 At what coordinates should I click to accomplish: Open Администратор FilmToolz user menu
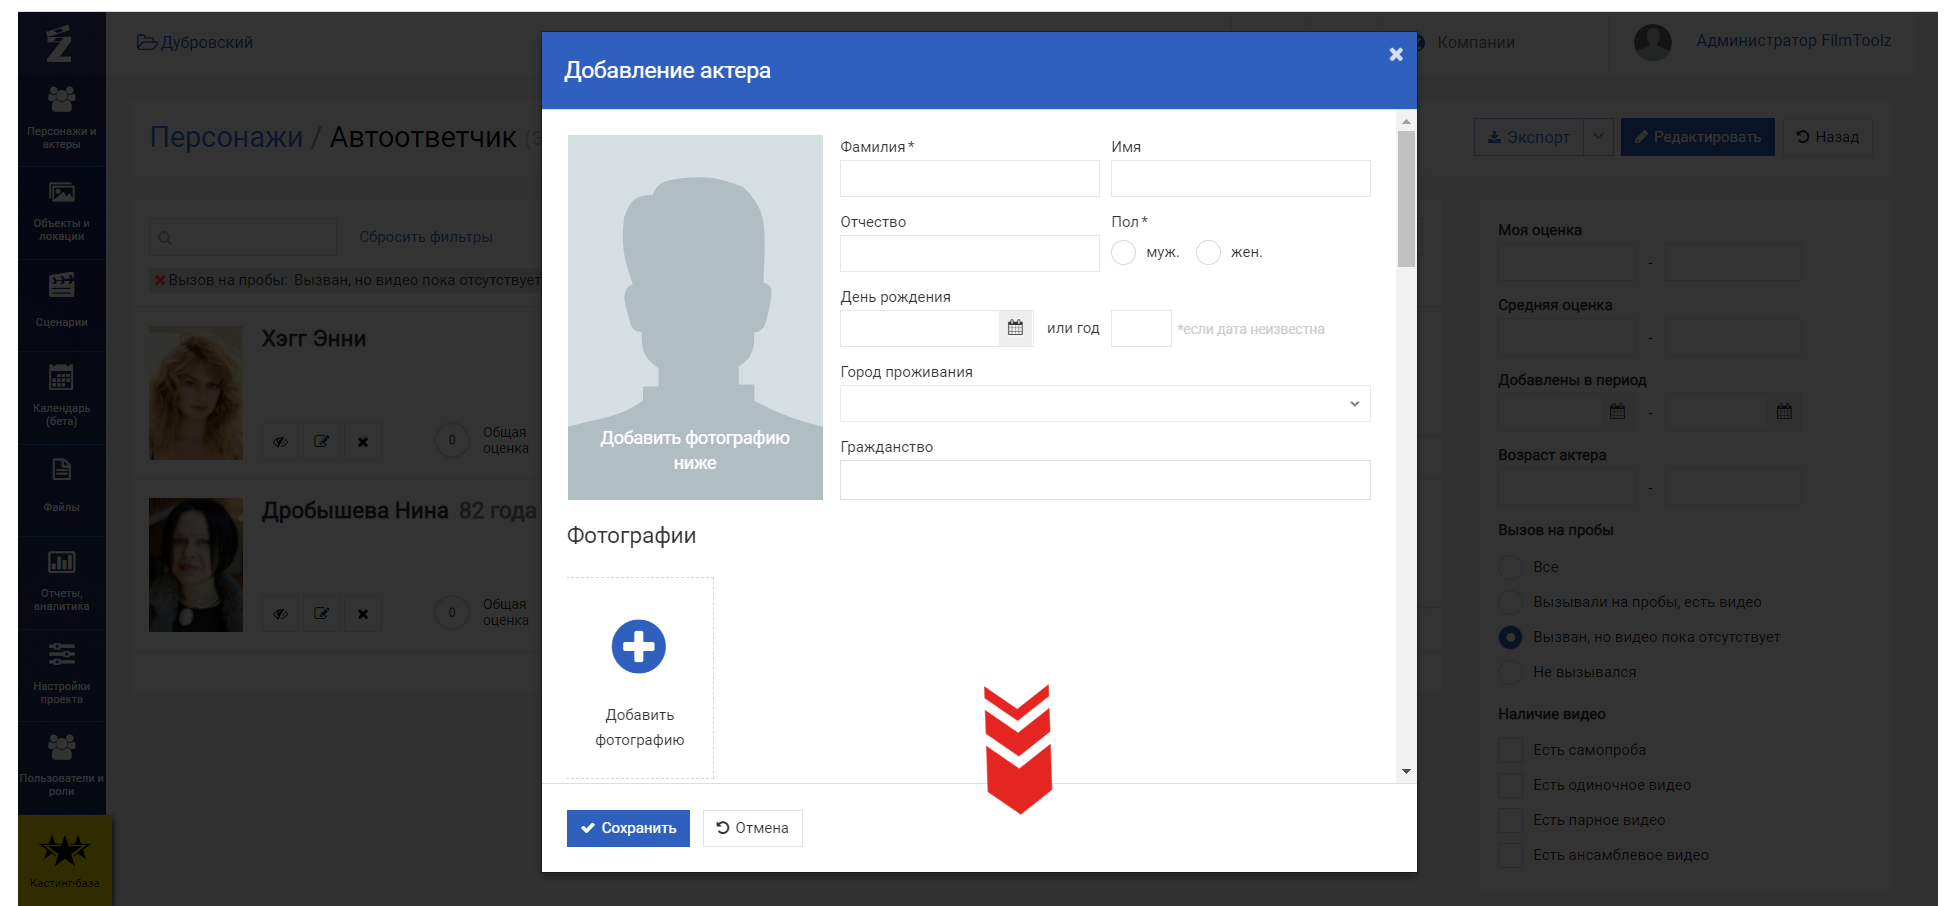pos(1793,41)
